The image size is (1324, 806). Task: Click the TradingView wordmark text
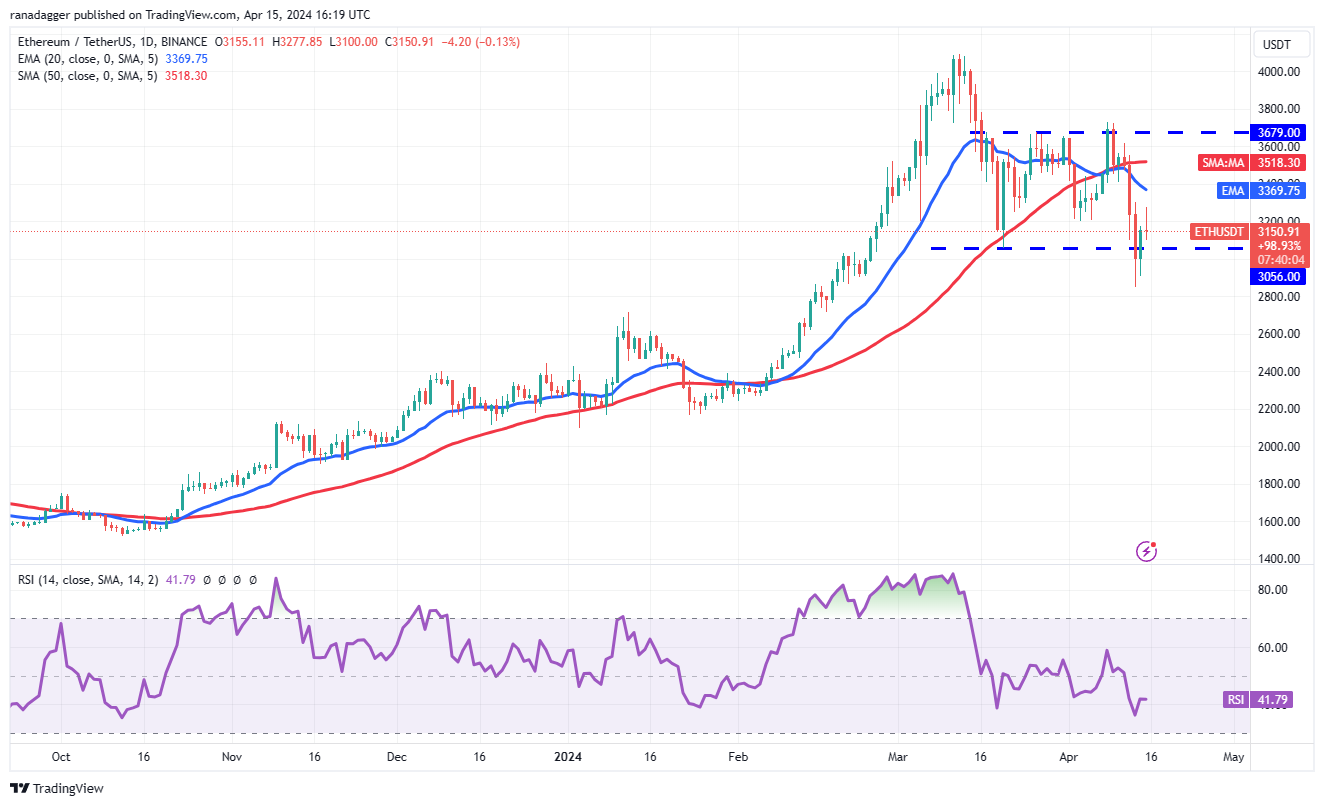68,789
